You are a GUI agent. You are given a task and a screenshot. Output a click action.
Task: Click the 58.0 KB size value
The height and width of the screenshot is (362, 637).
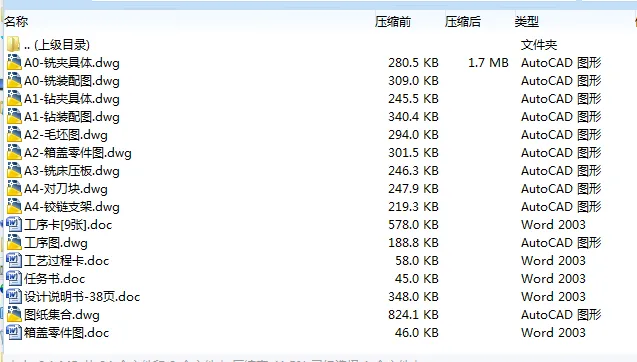(x=417, y=260)
